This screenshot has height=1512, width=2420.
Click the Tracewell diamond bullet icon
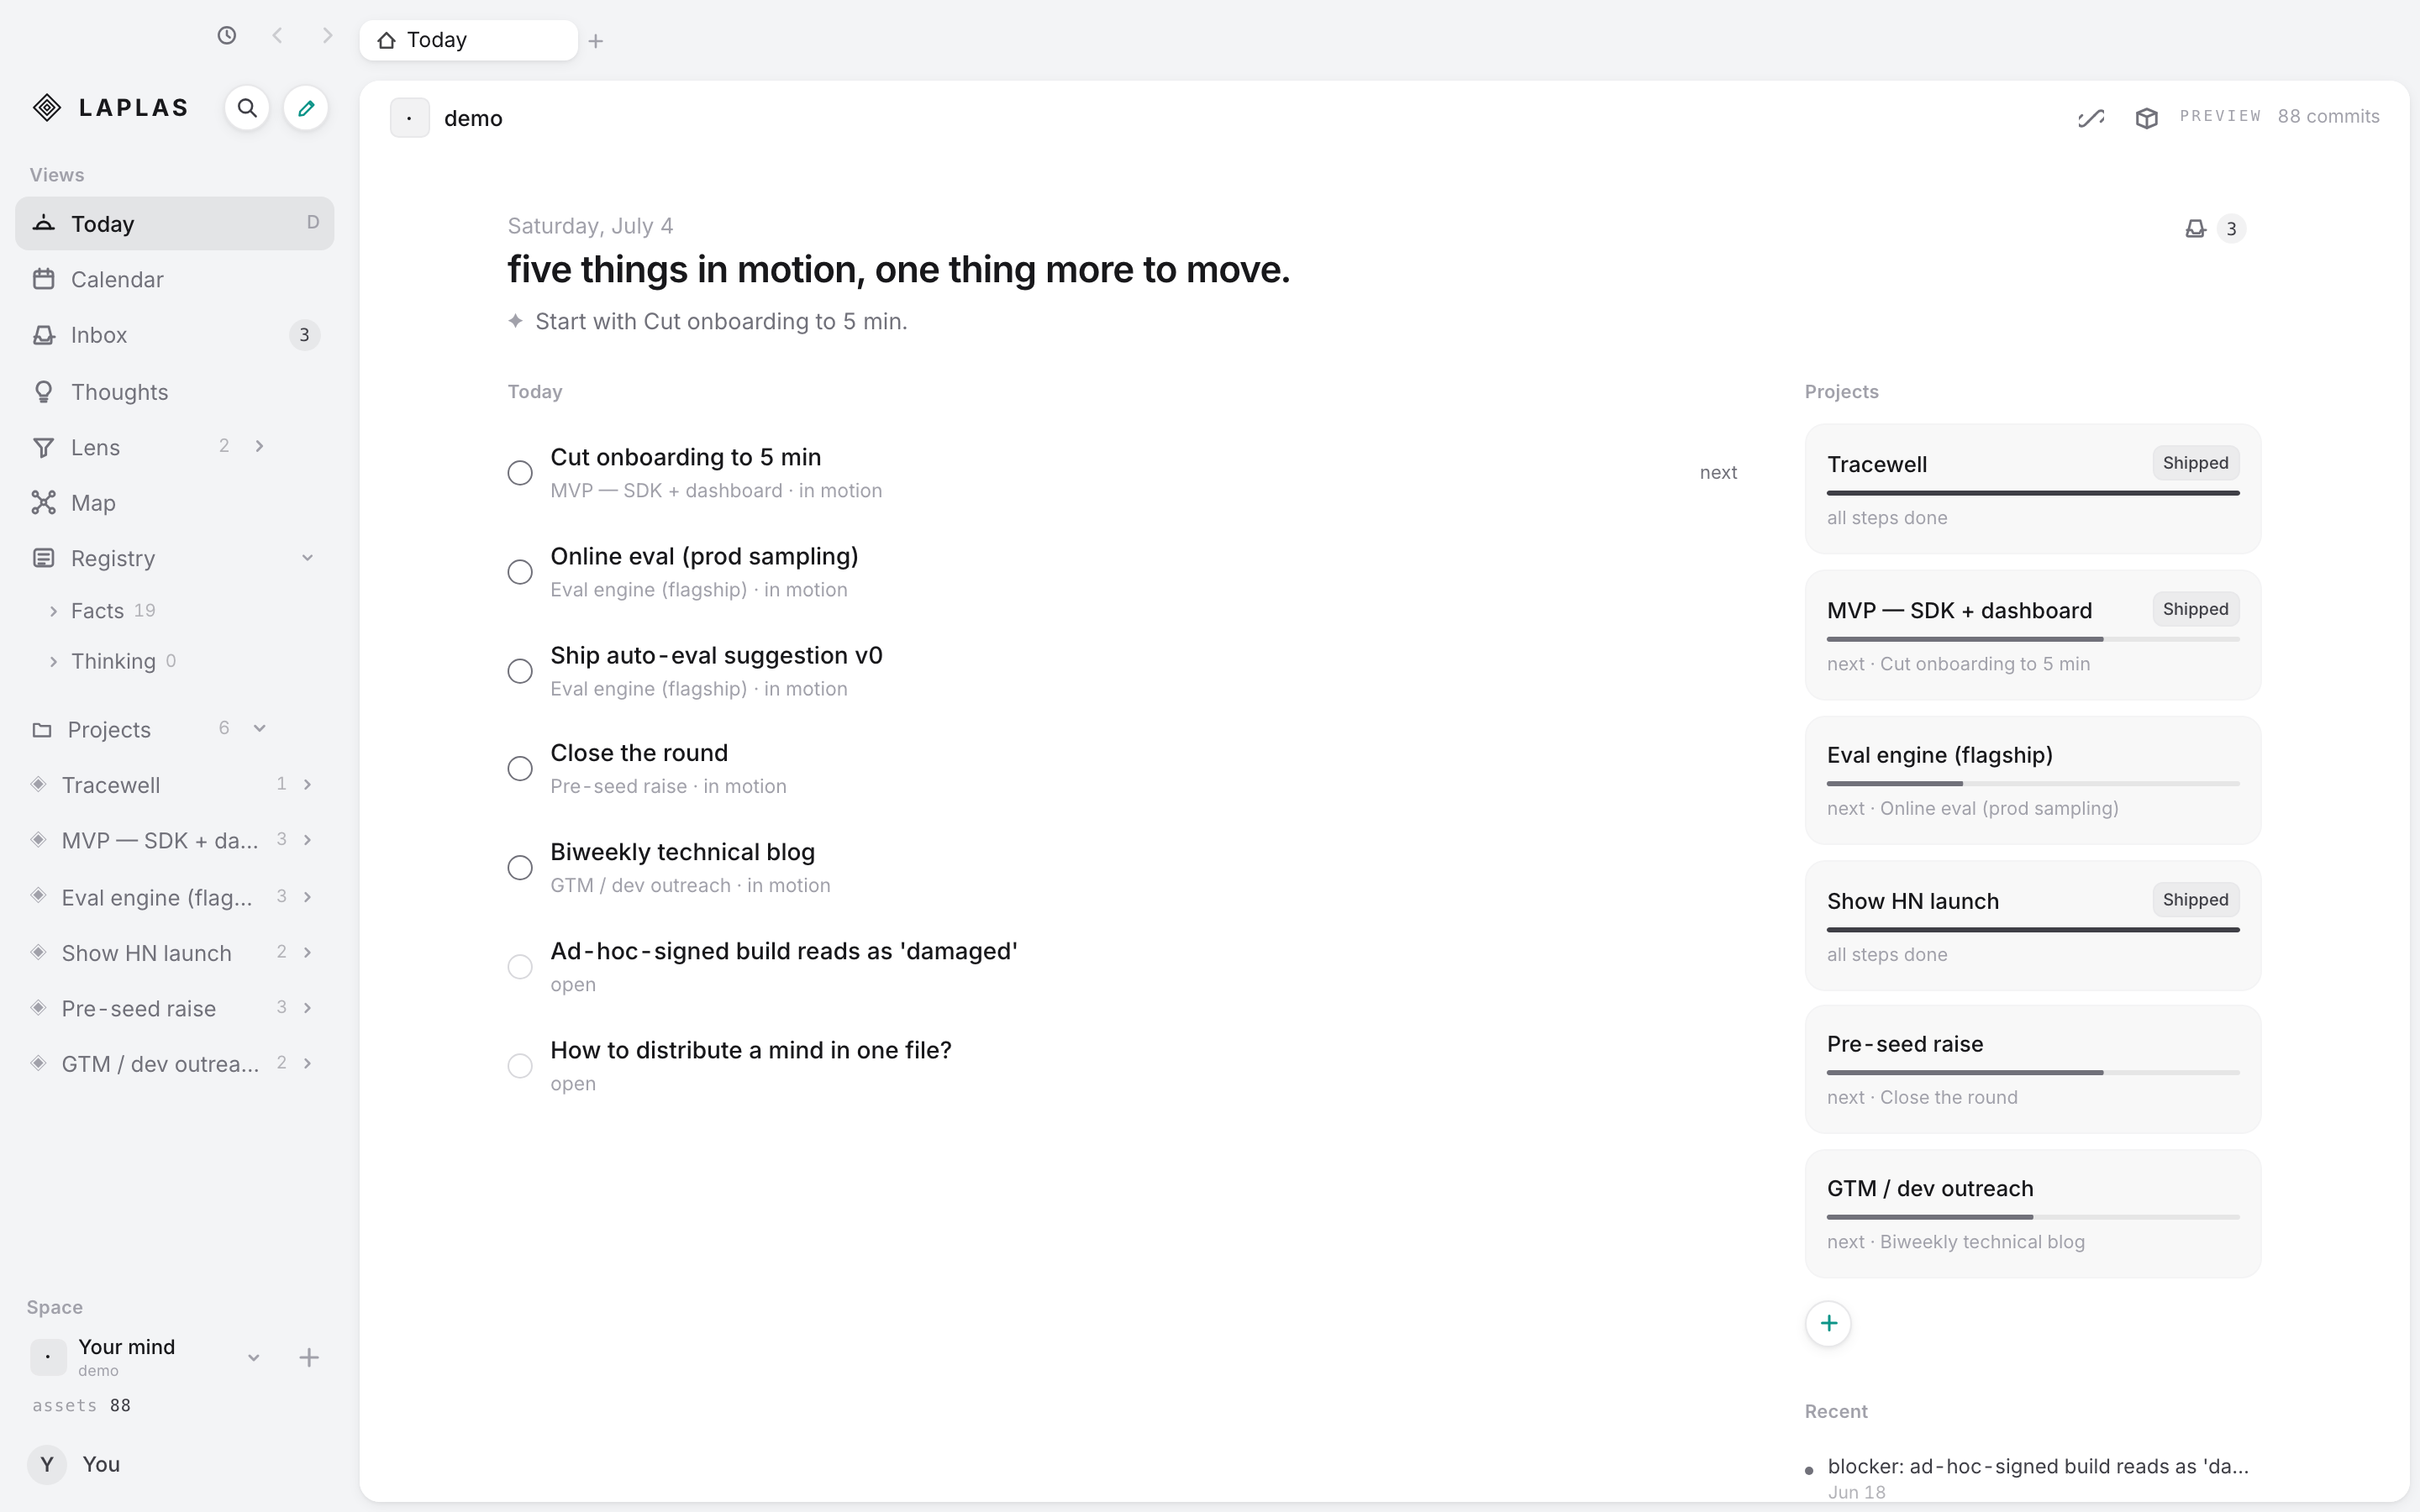click(38, 784)
